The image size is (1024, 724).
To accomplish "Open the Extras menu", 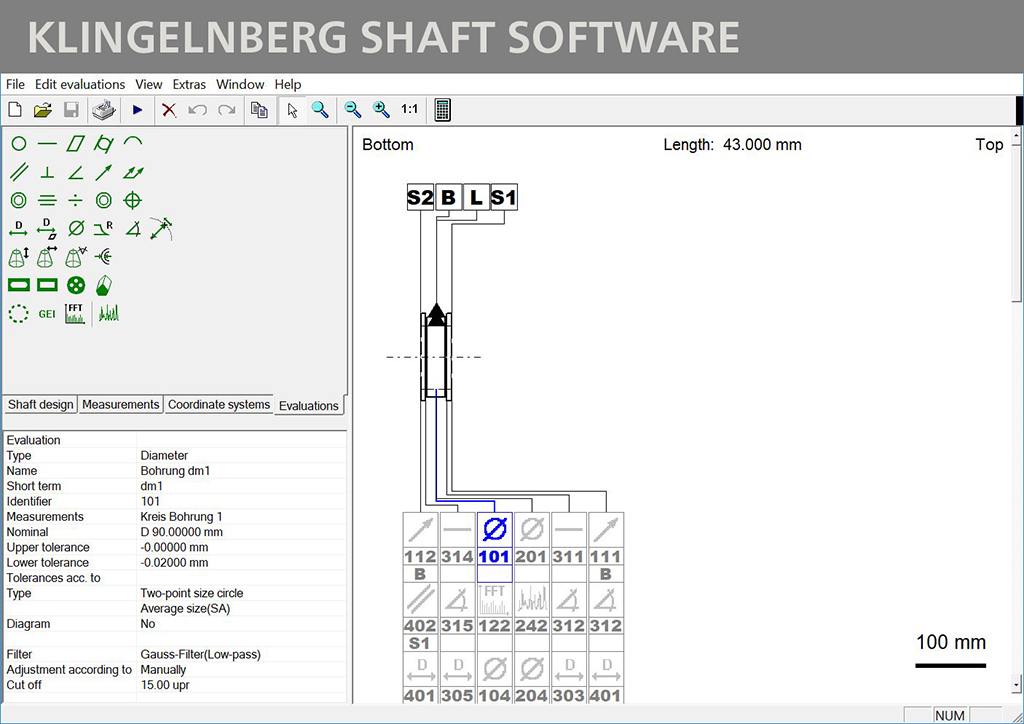I will (x=189, y=84).
